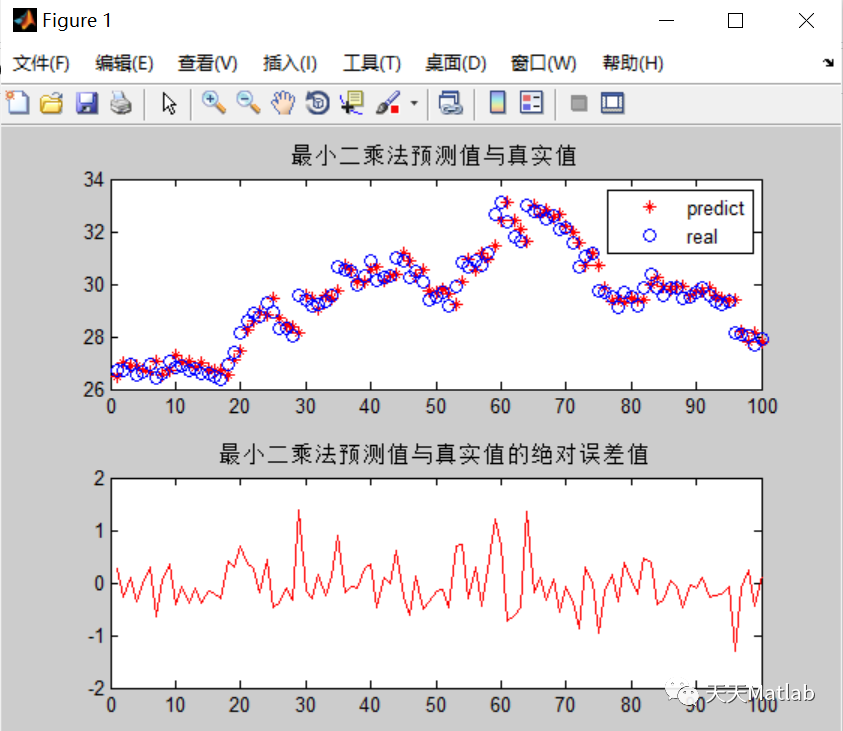Click the red star predict legend marker
Image resolution: width=843 pixels, height=731 pixels.
(649, 207)
